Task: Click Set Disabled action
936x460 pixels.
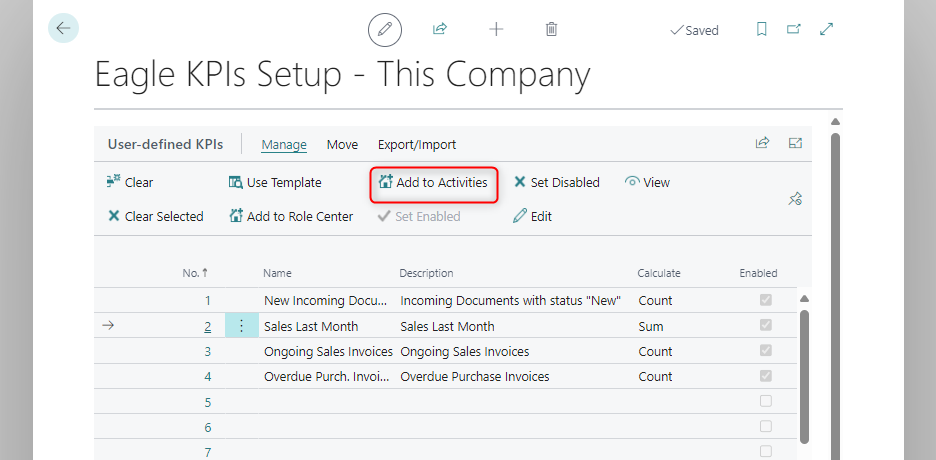Action: 556,183
